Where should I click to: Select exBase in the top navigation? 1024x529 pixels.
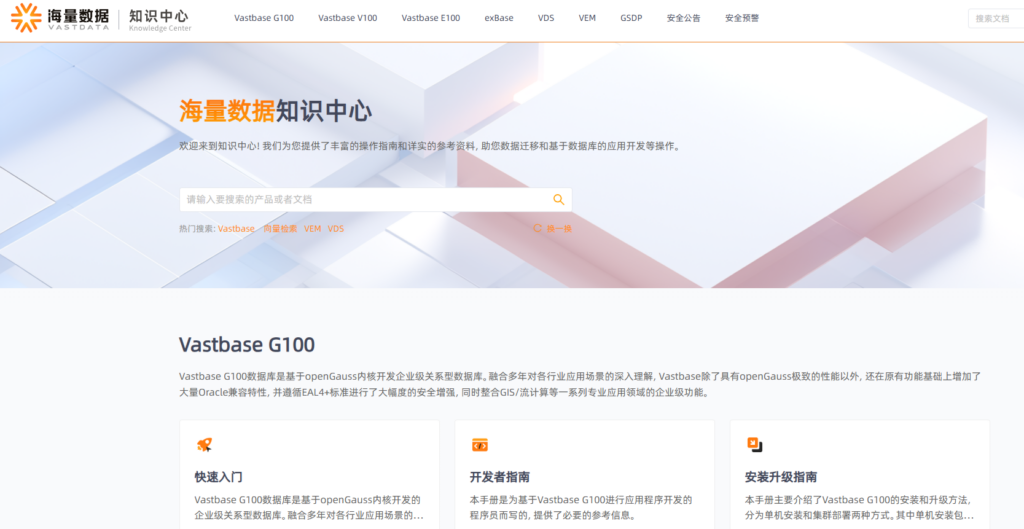(x=499, y=18)
